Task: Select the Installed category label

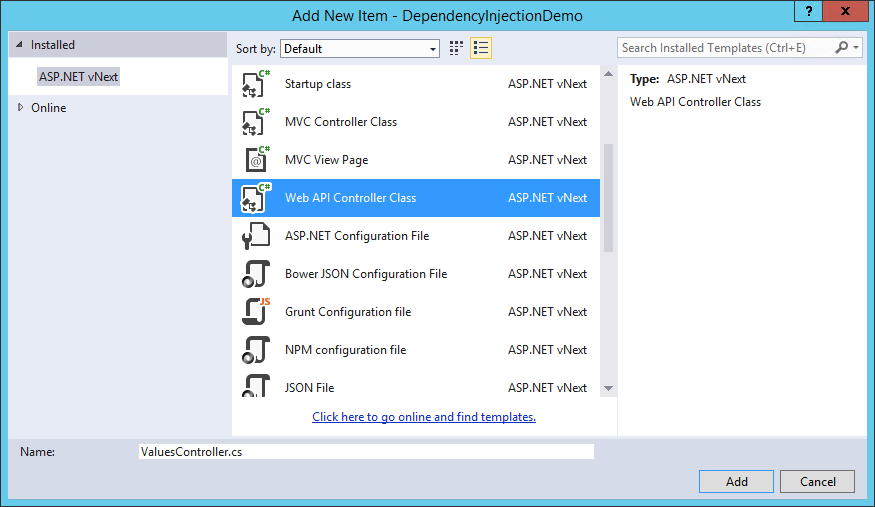Action: 52,45
